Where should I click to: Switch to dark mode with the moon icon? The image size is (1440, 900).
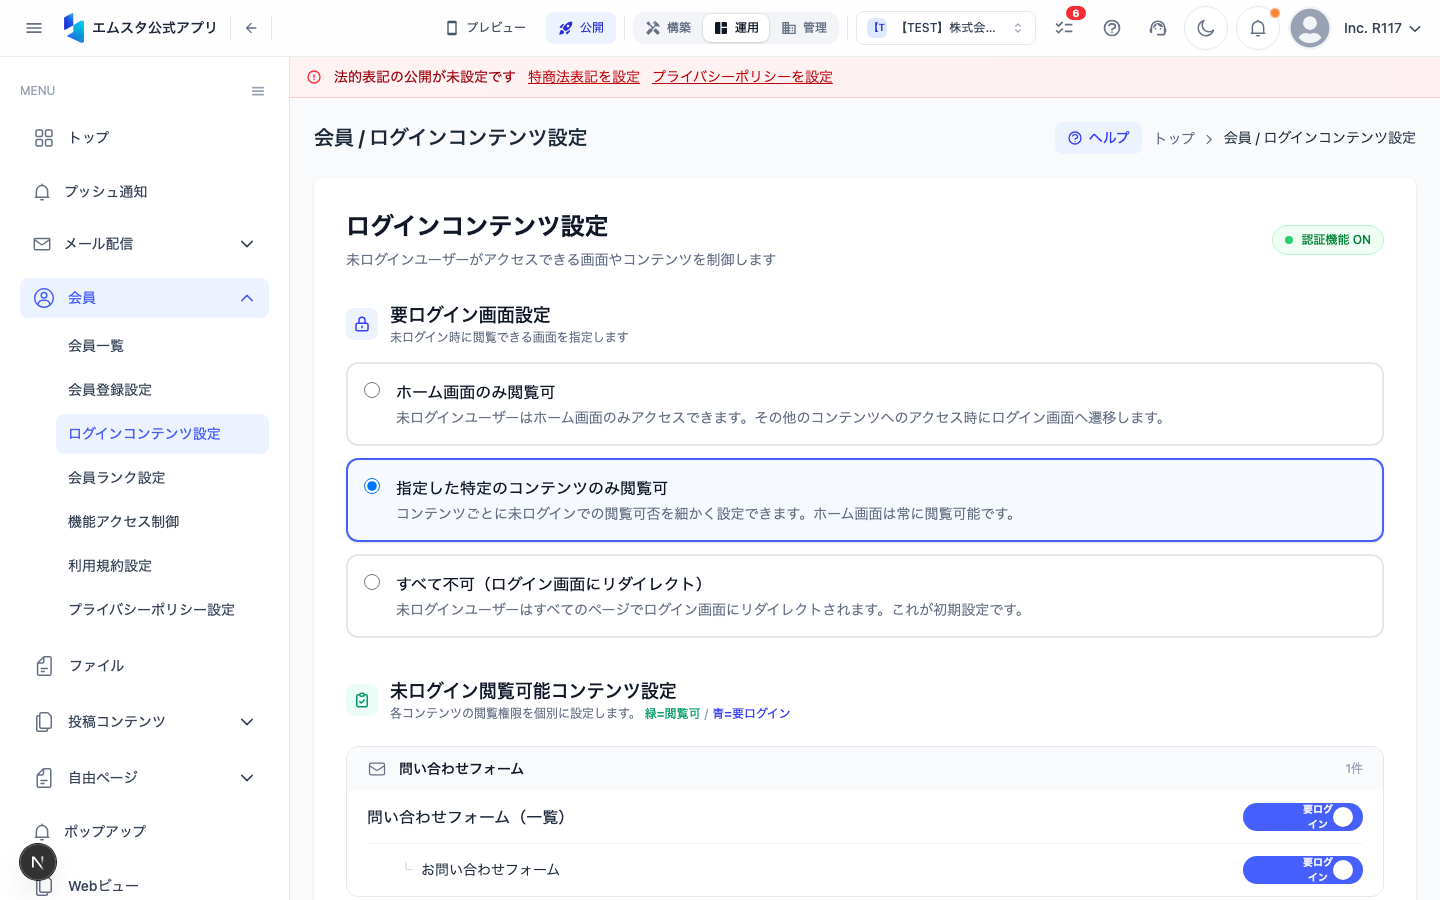tap(1206, 28)
